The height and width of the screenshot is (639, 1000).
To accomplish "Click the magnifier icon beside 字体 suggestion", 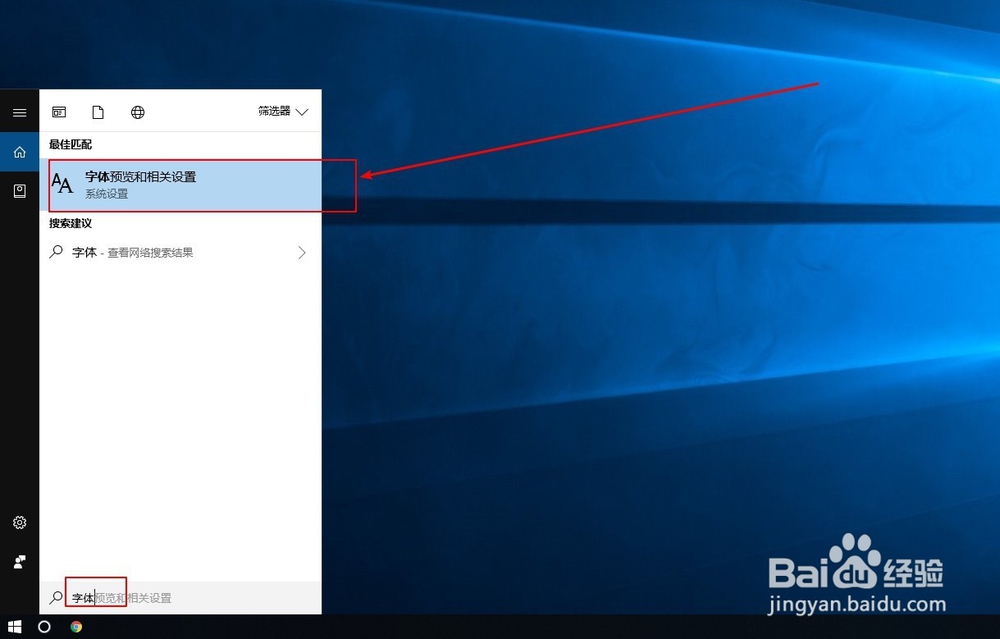I will pyautogui.click(x=56, y=252).
